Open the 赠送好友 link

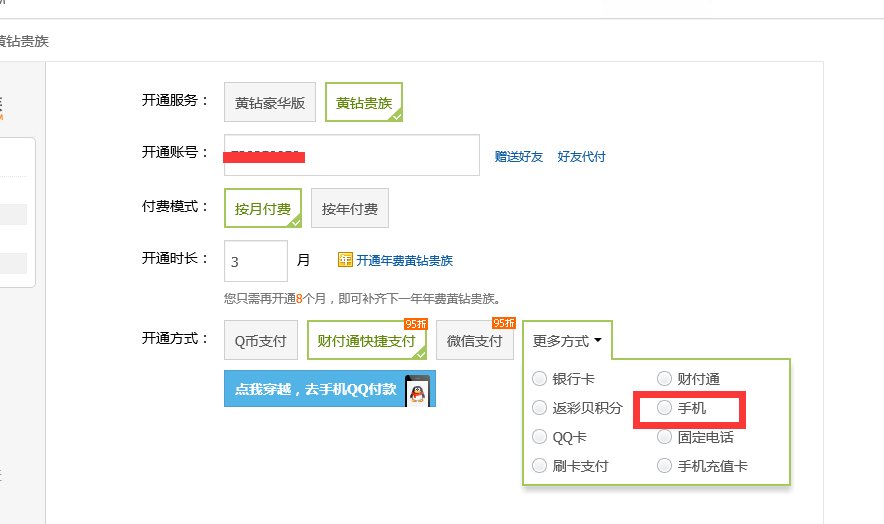(519, 157)
